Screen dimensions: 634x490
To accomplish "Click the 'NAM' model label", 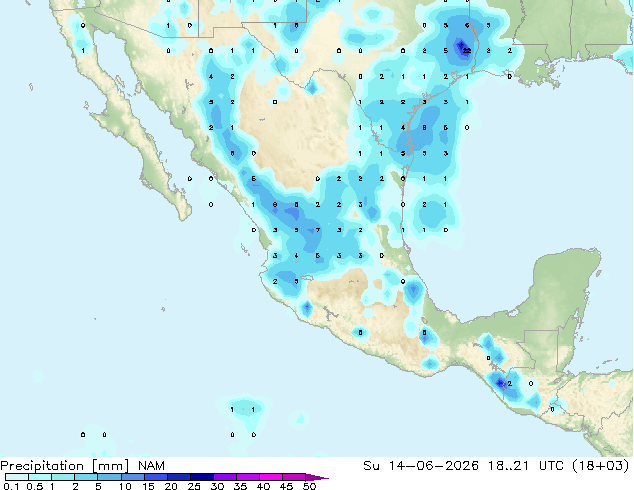I will [151, 466].
